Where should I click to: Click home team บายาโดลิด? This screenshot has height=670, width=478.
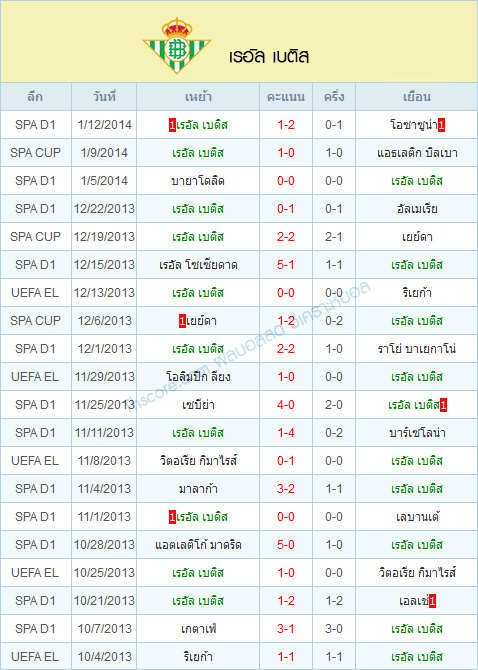click(x=198, y=181)
